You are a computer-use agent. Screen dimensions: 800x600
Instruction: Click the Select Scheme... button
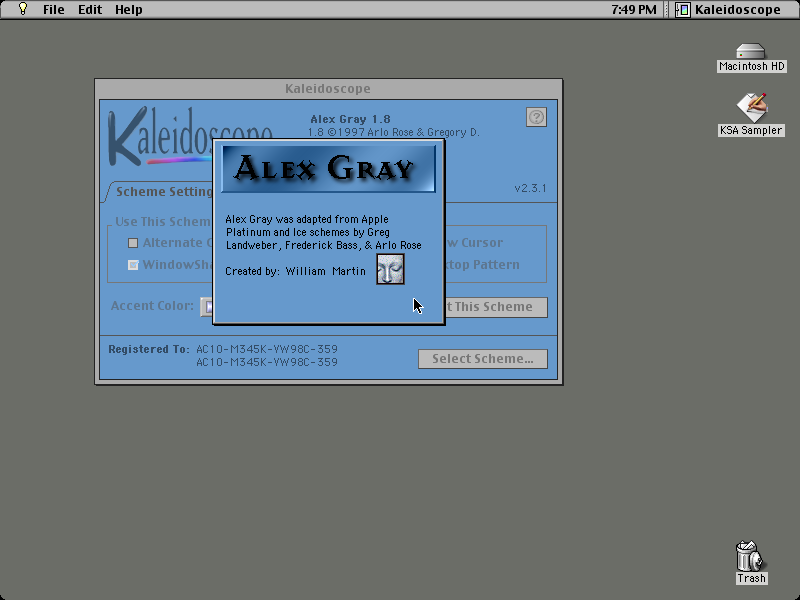click(483, 359)
